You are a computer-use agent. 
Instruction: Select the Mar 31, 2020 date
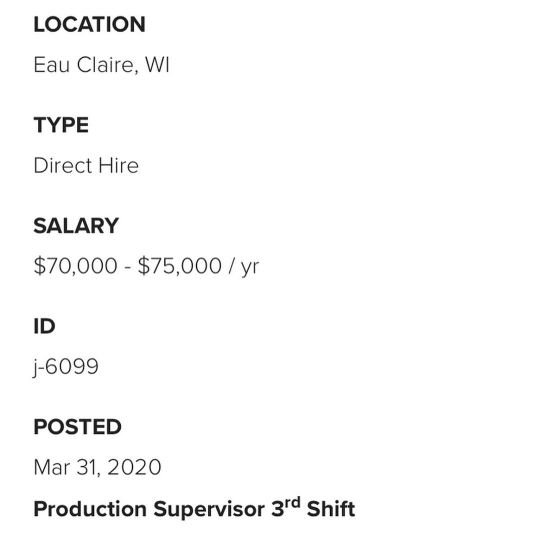tap(97, 467)
